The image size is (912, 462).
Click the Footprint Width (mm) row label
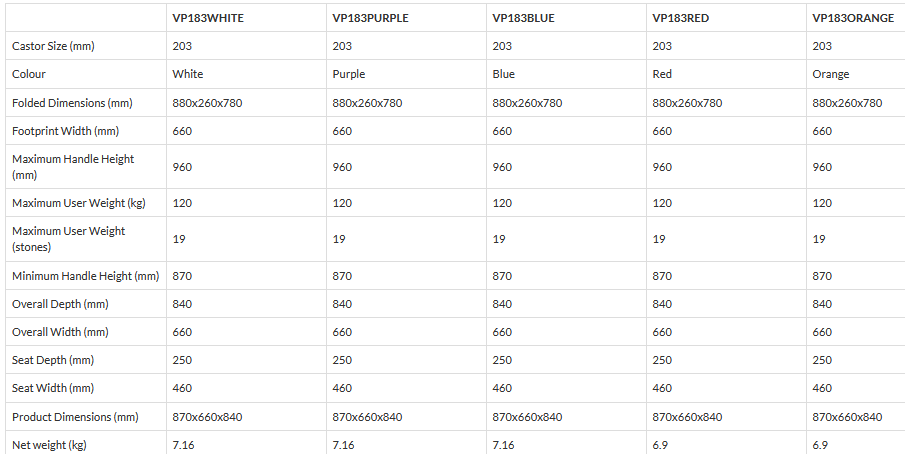(66, 131)
